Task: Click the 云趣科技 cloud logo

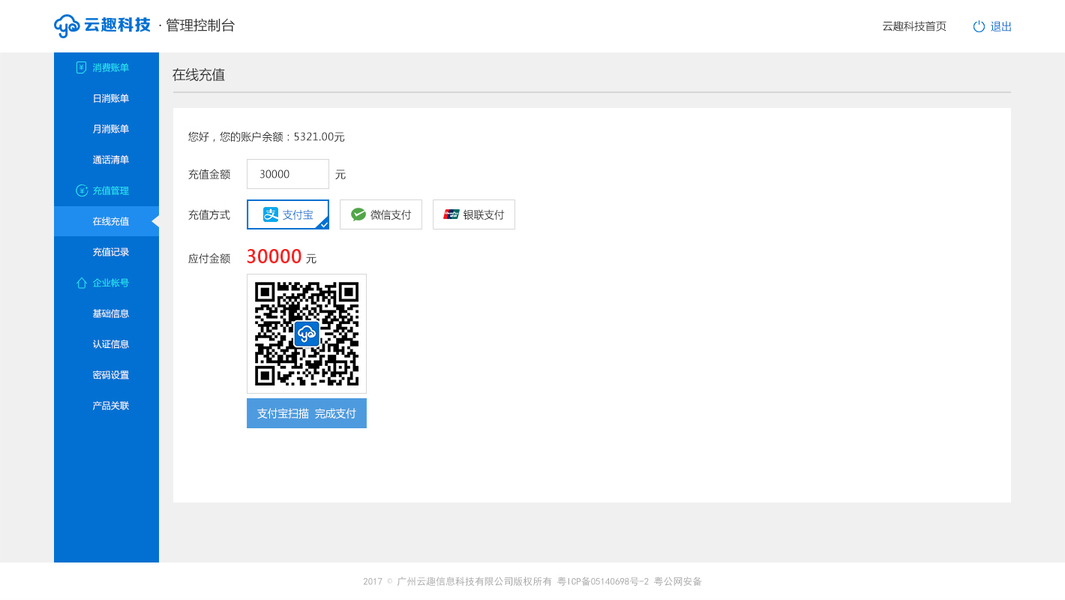Action: (x=67, y=26)
